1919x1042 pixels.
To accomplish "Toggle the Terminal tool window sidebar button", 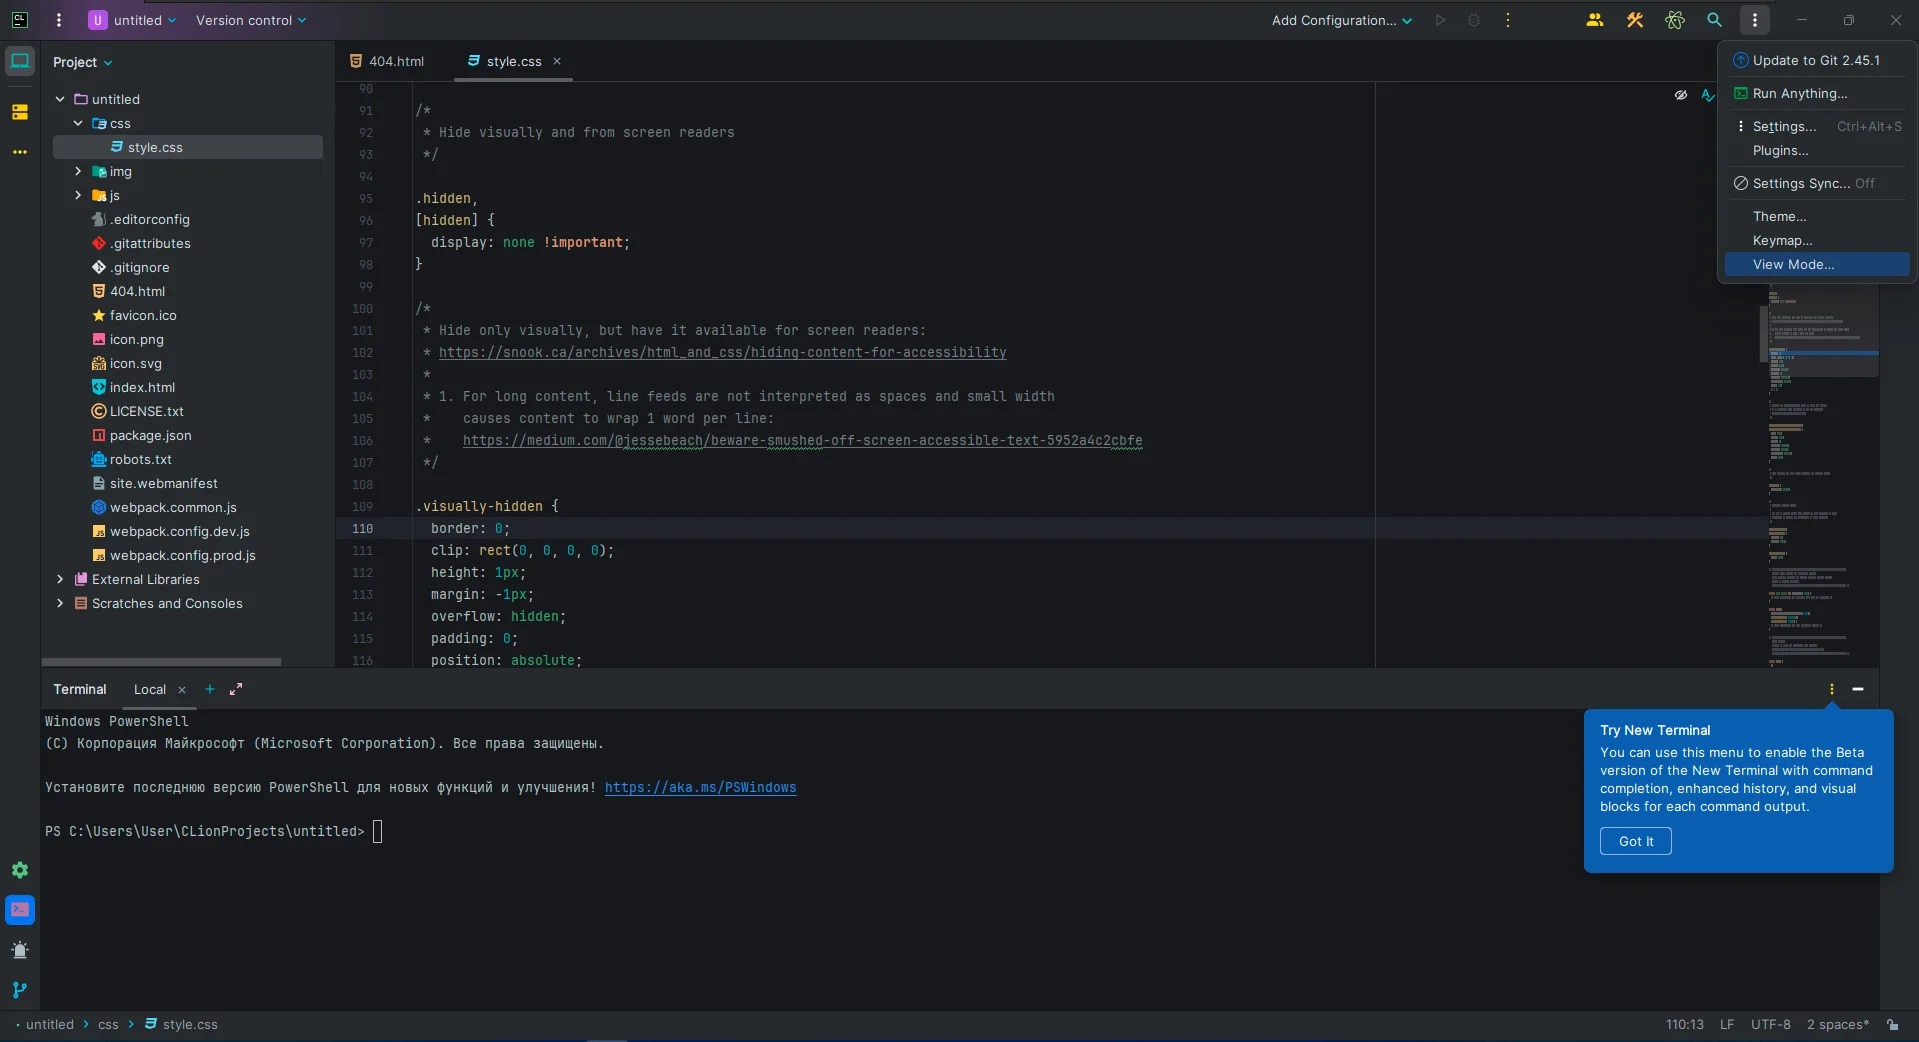I will click(x=20, y=910).
